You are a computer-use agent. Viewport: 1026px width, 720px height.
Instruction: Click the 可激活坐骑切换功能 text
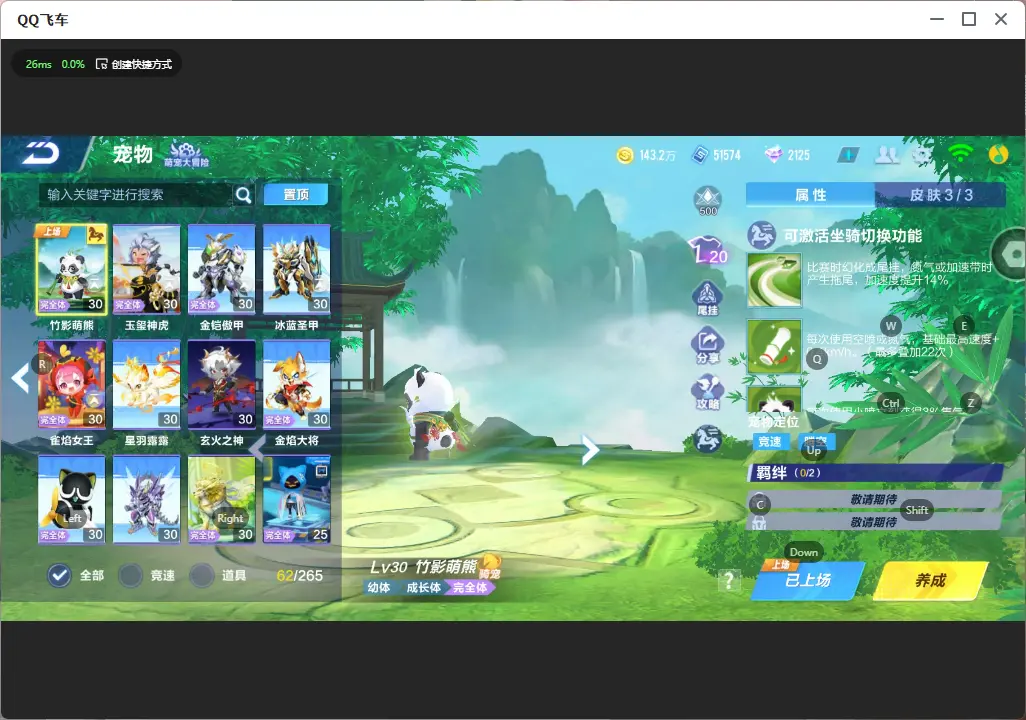pyautogui.click(x=853, y=236)
